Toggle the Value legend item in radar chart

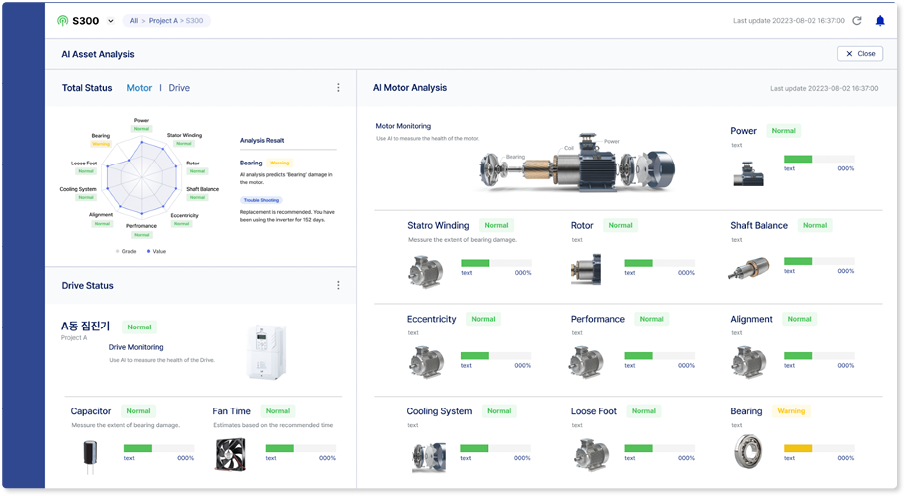[156, 251]
